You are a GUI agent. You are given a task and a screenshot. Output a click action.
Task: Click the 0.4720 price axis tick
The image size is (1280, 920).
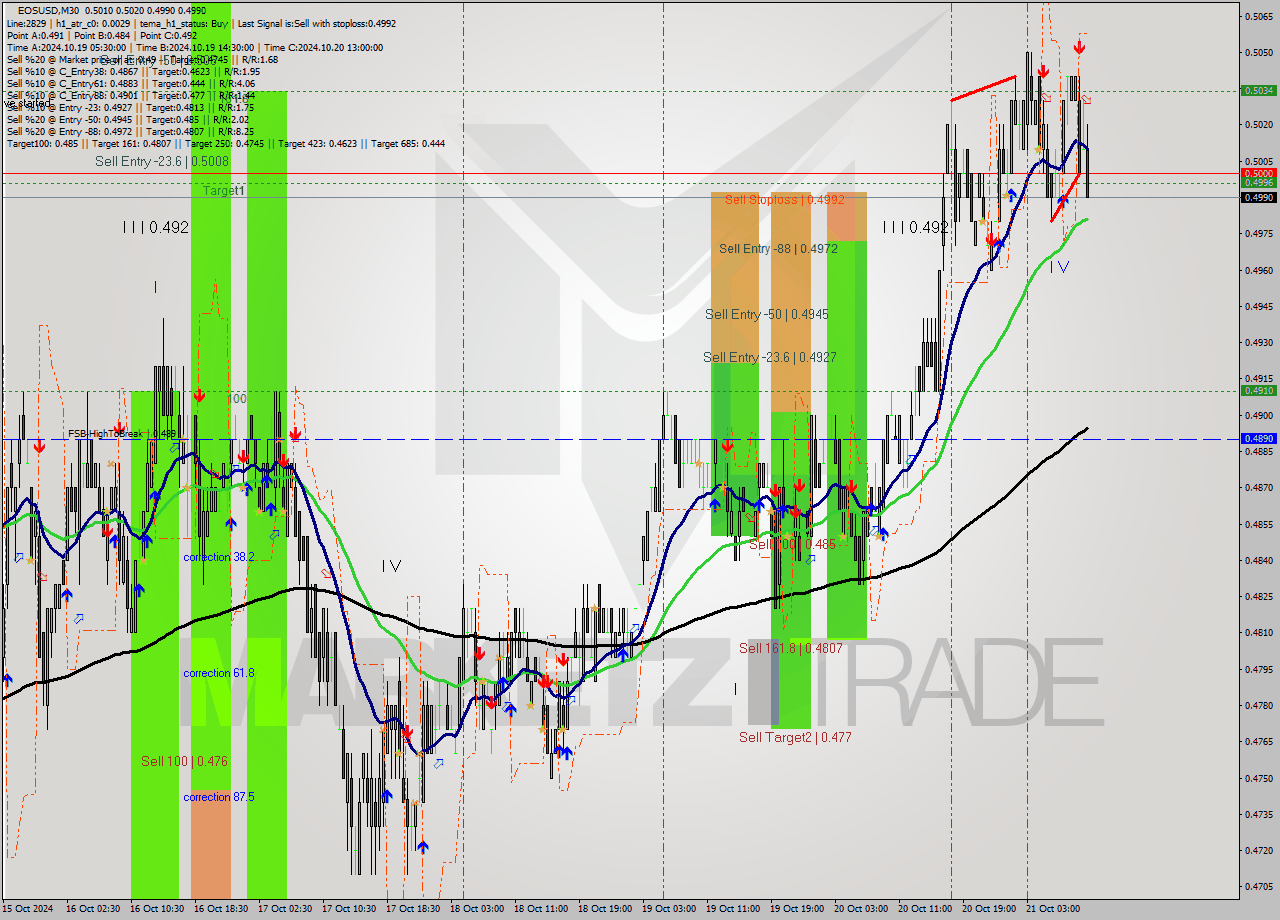click(1258, 850)
